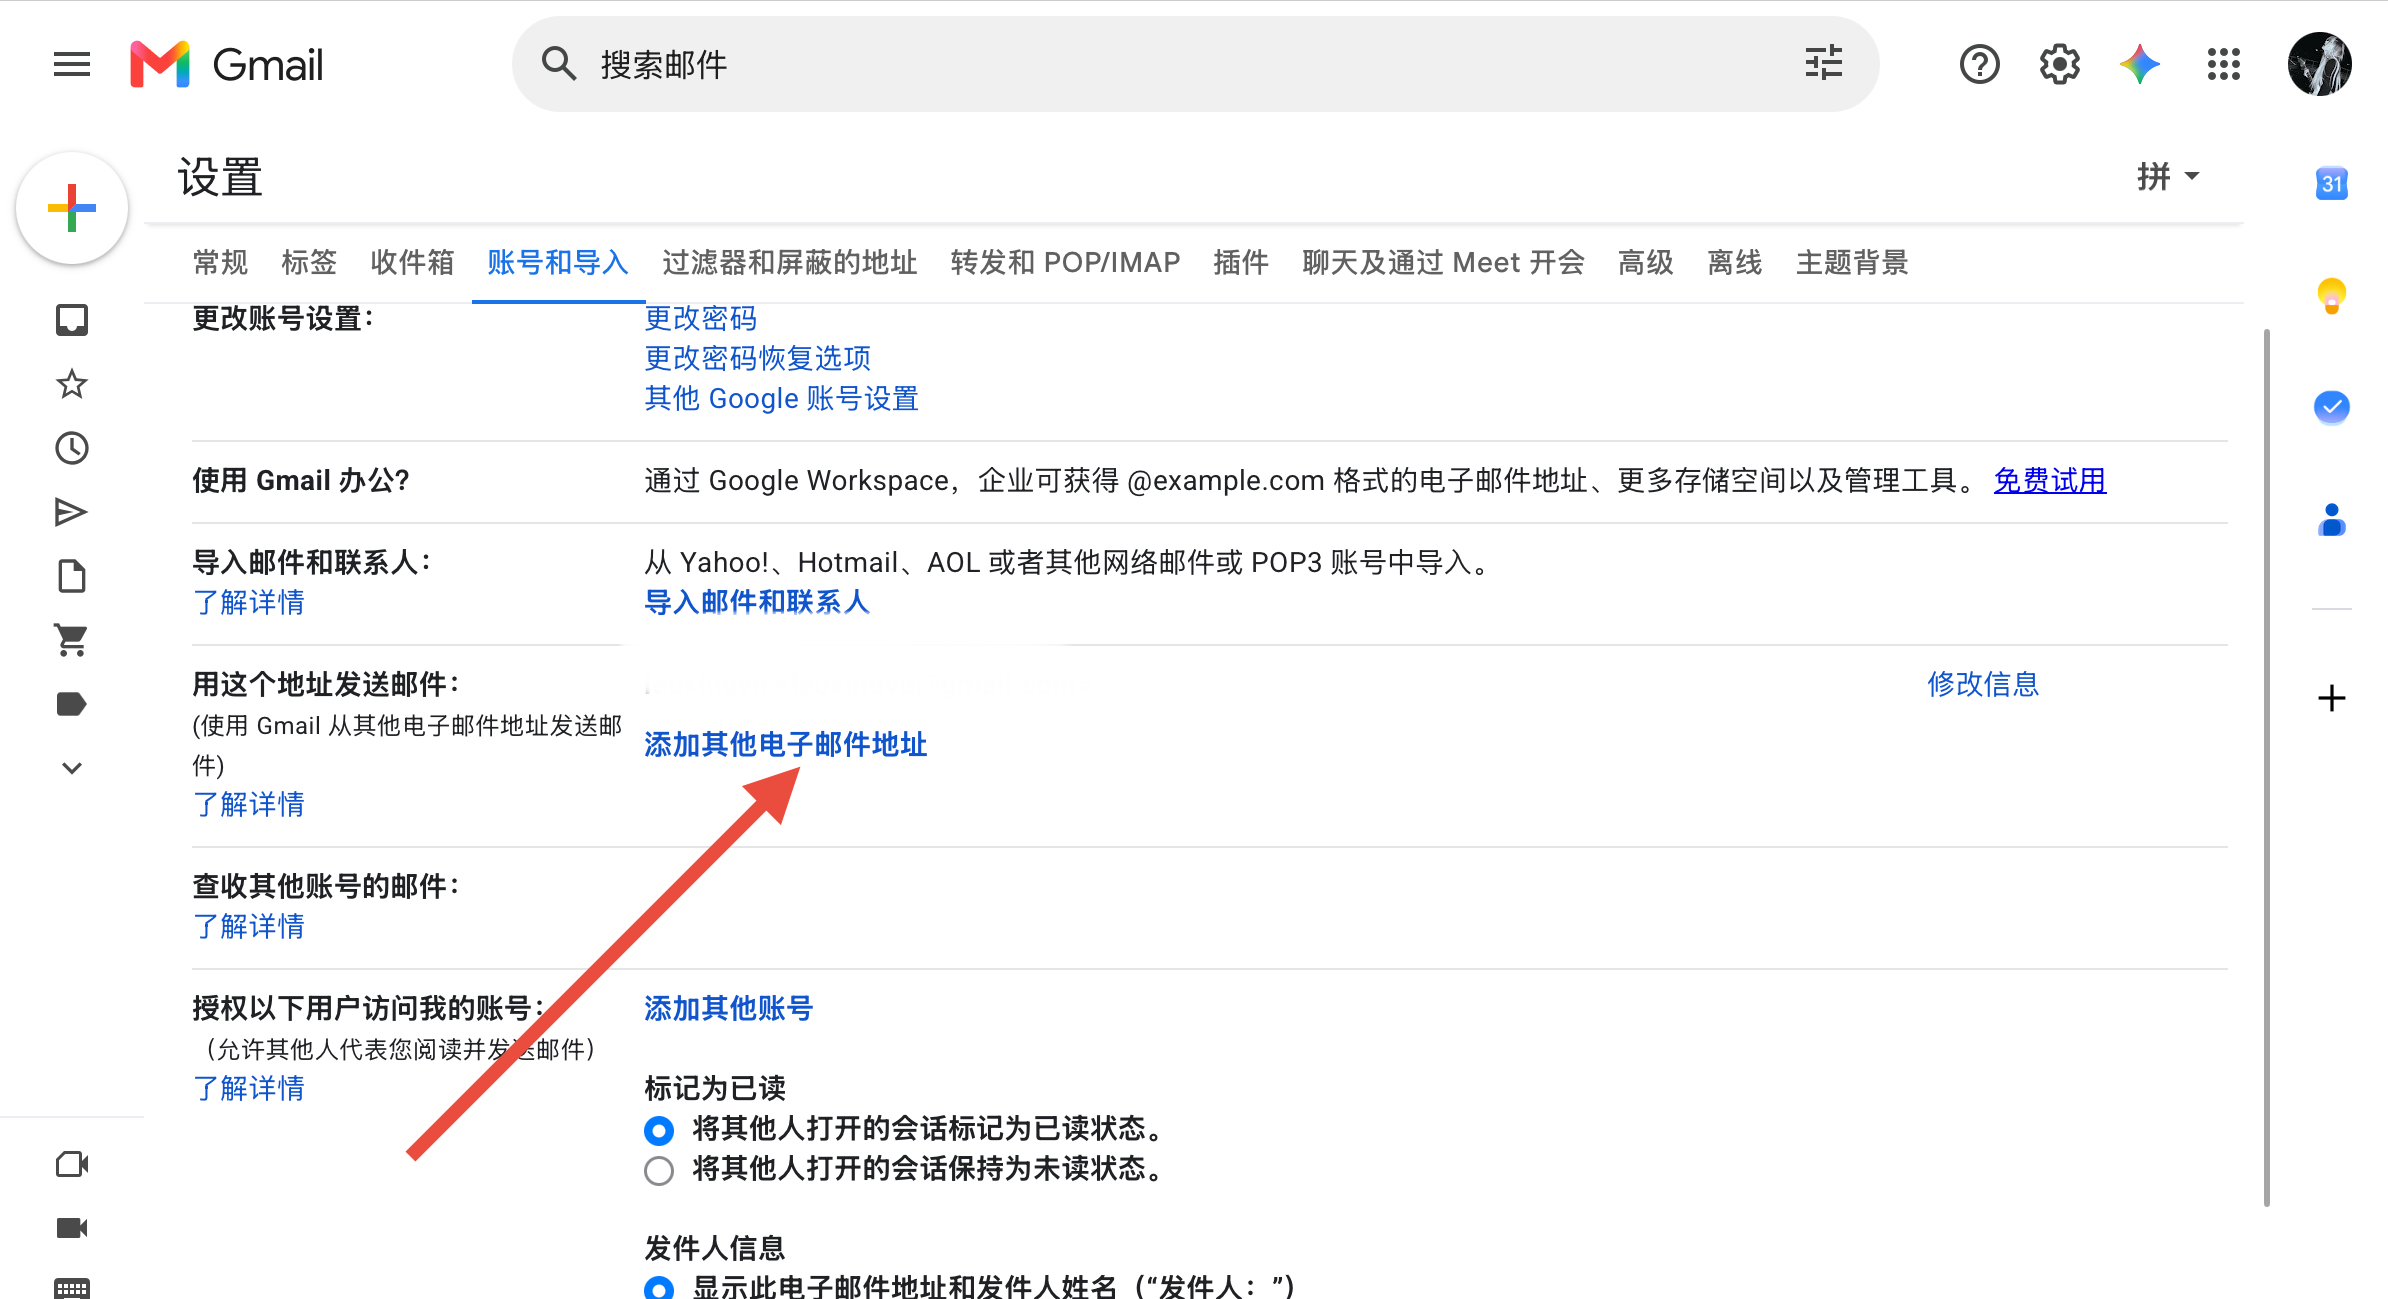Click 了解详情 under 导入邮件和联系人

tap(248, 602)
